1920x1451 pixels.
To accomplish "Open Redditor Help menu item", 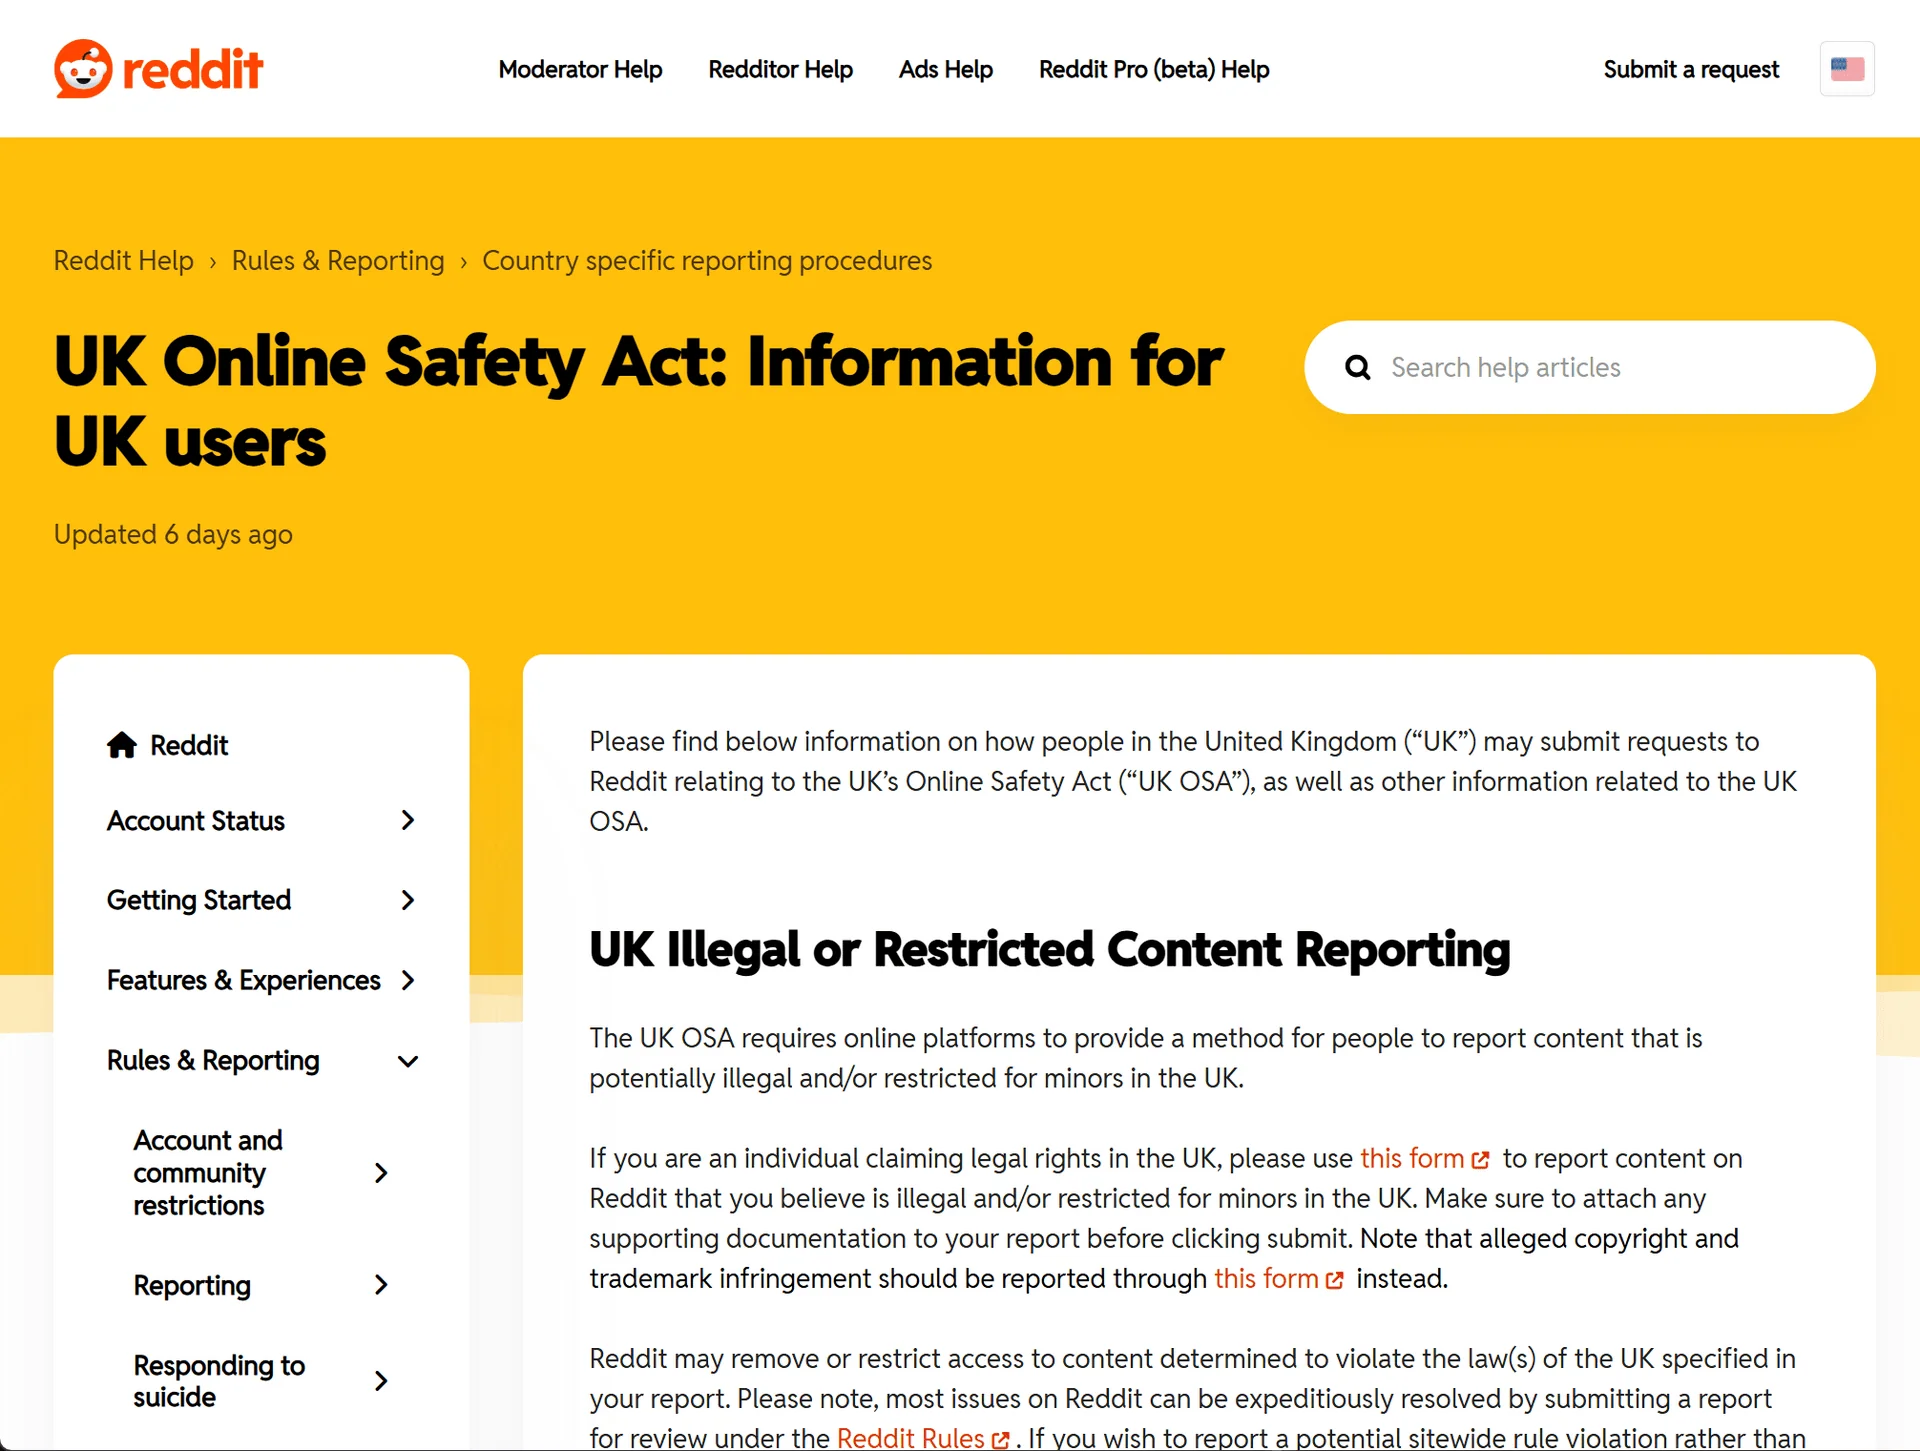I will point(780,69).
